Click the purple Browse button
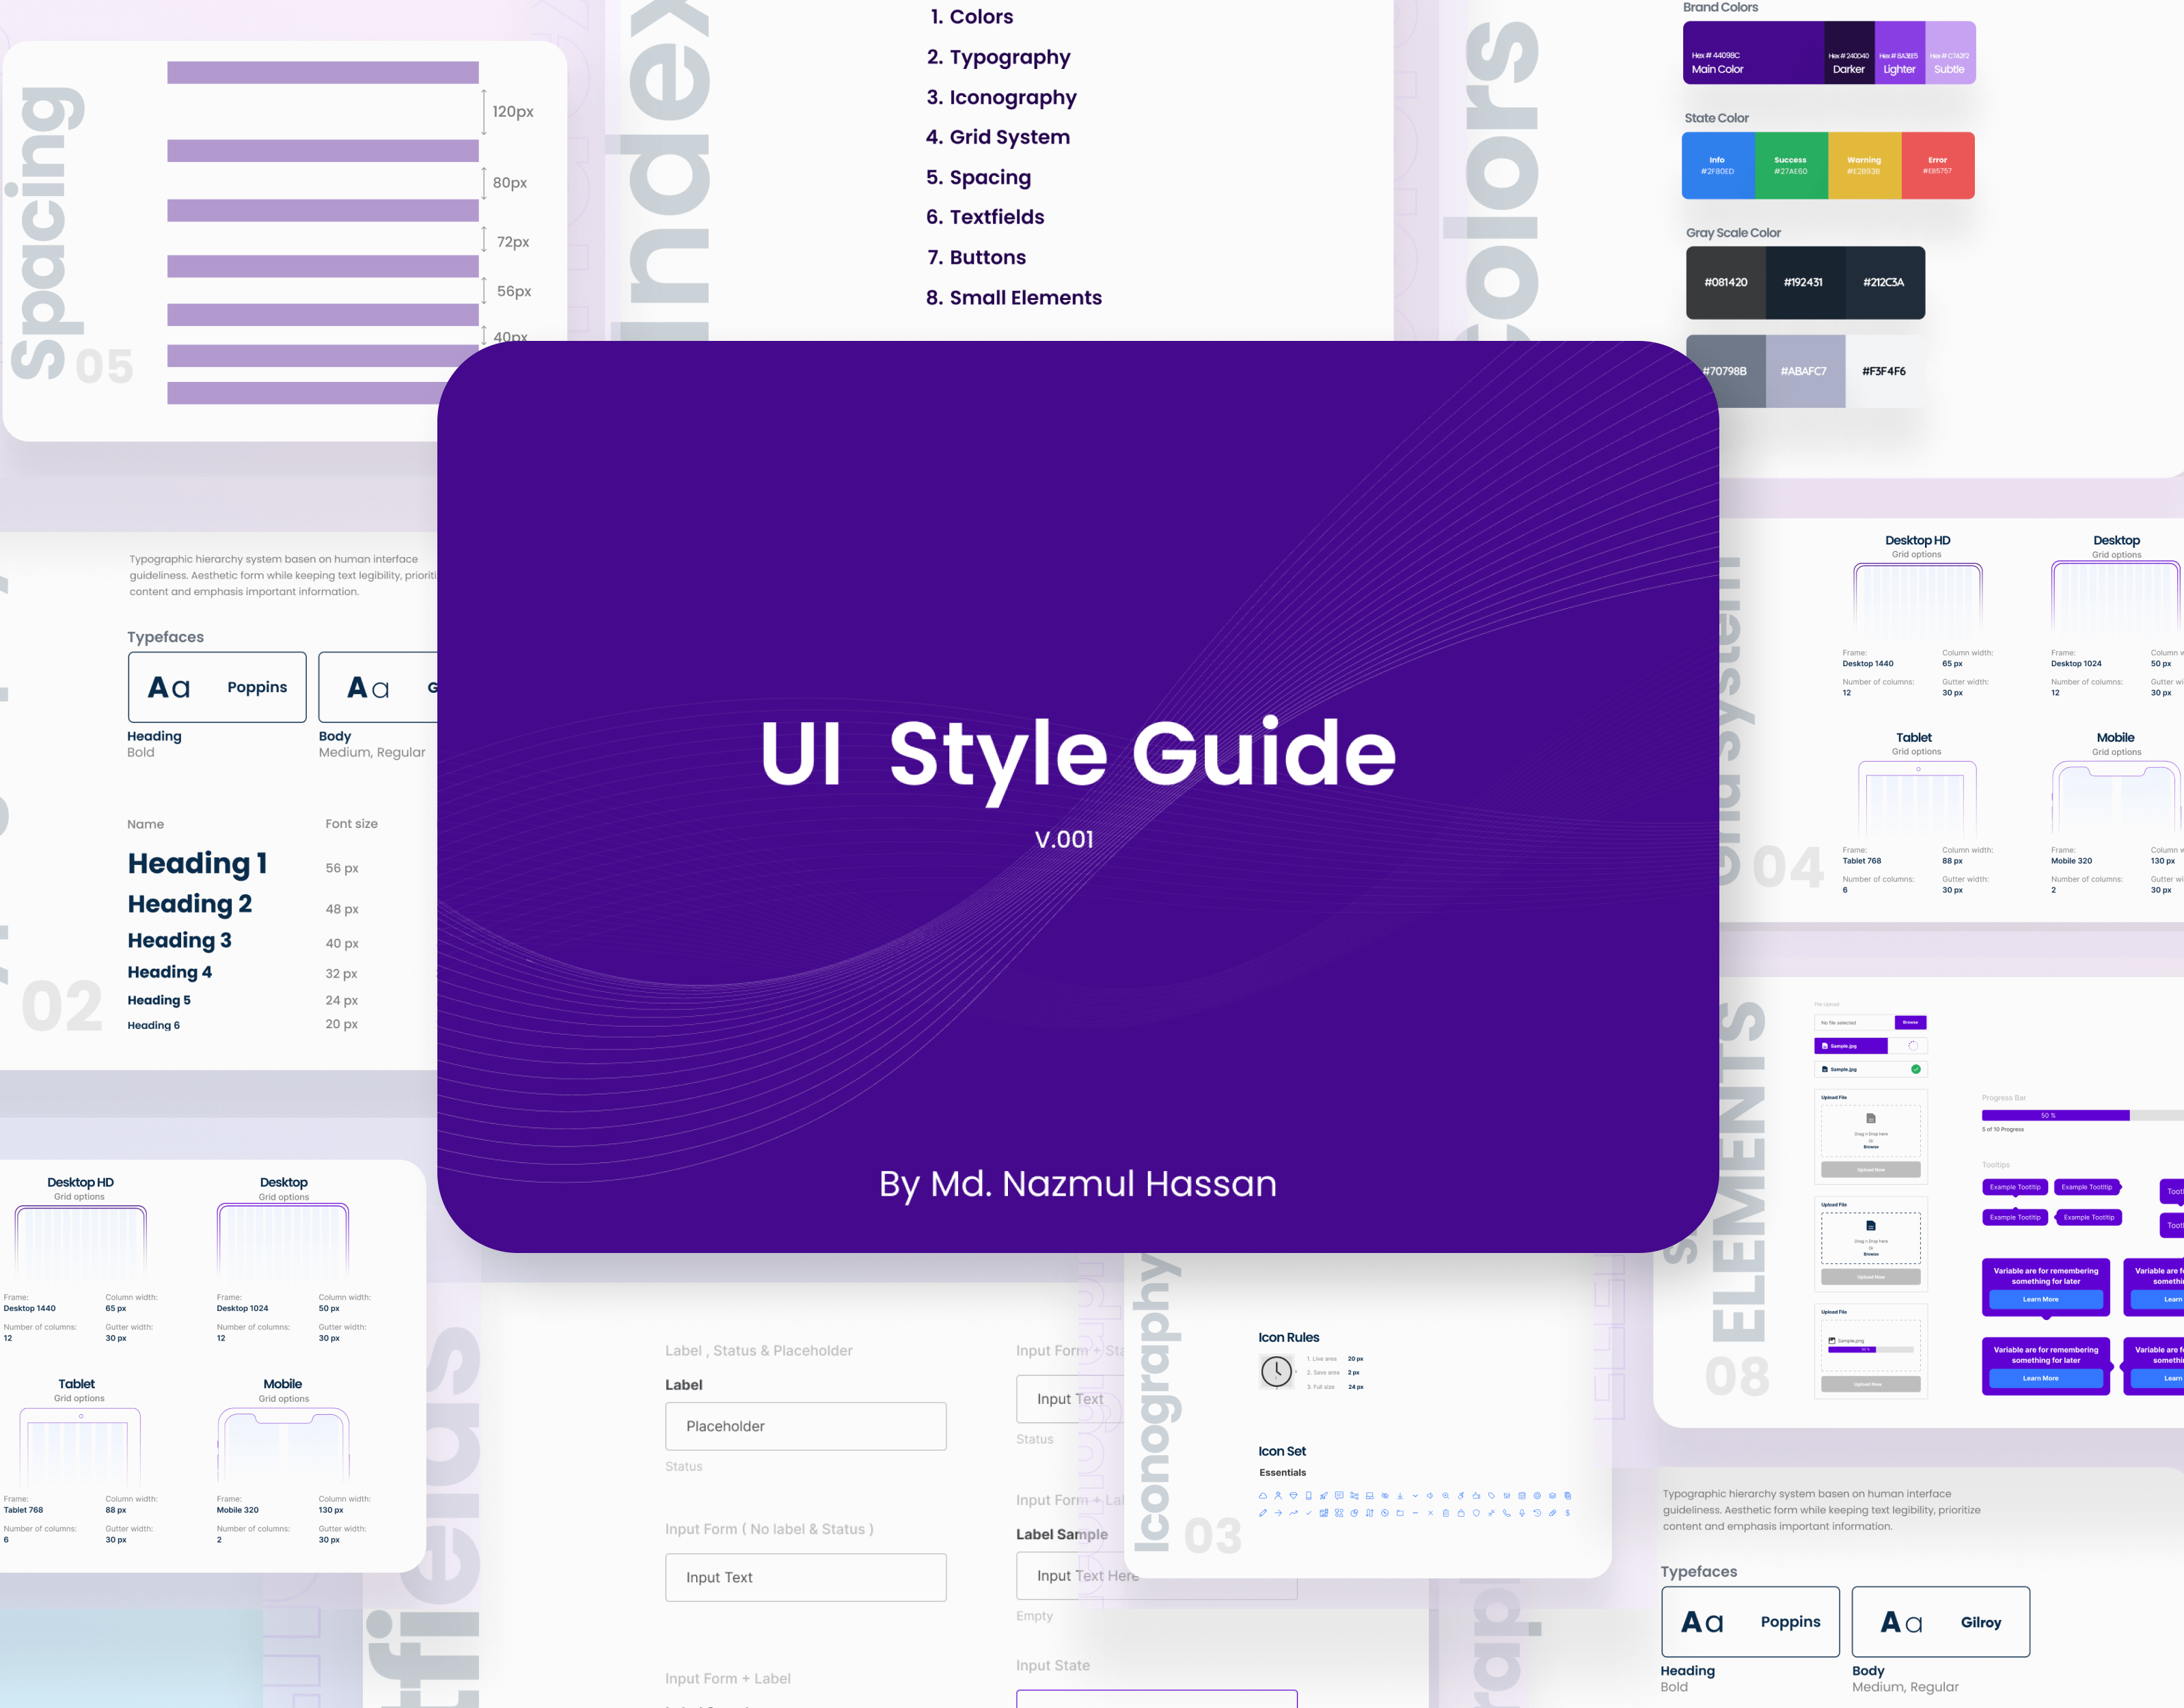The image size is (2184, 1708). tap(1911, 1023)
